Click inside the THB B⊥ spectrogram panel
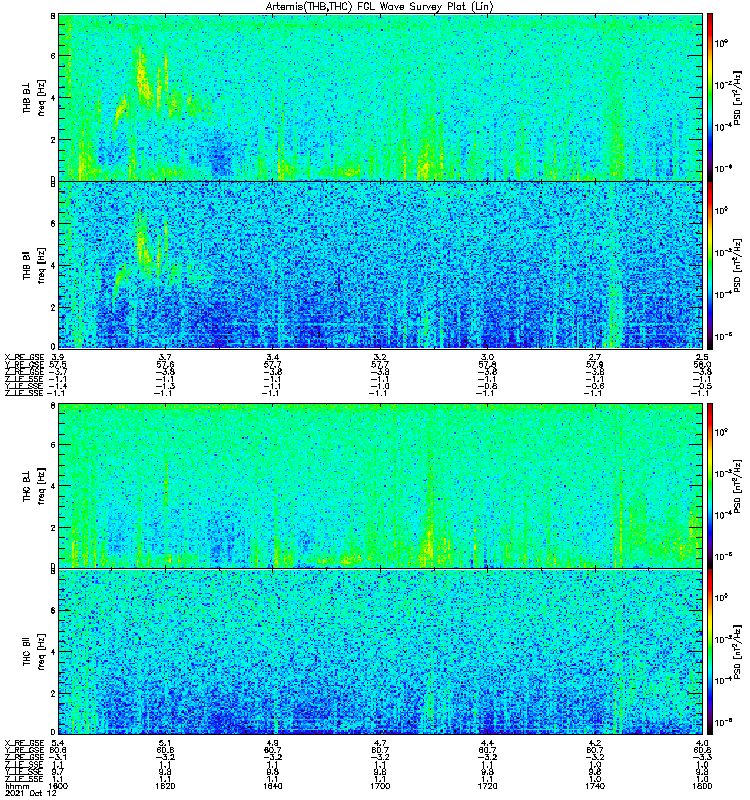This screenshot has width=750, height=800. pos(380,97)
